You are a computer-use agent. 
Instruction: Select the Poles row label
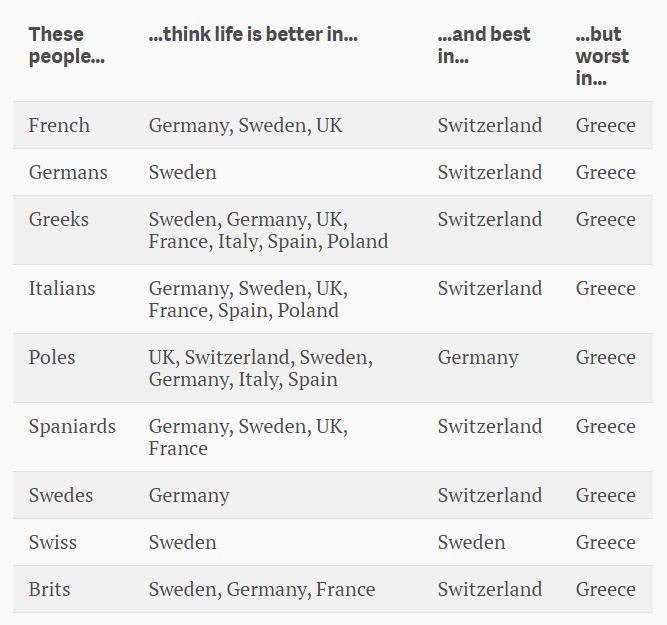pyautogui.click(x=52, y=357)
